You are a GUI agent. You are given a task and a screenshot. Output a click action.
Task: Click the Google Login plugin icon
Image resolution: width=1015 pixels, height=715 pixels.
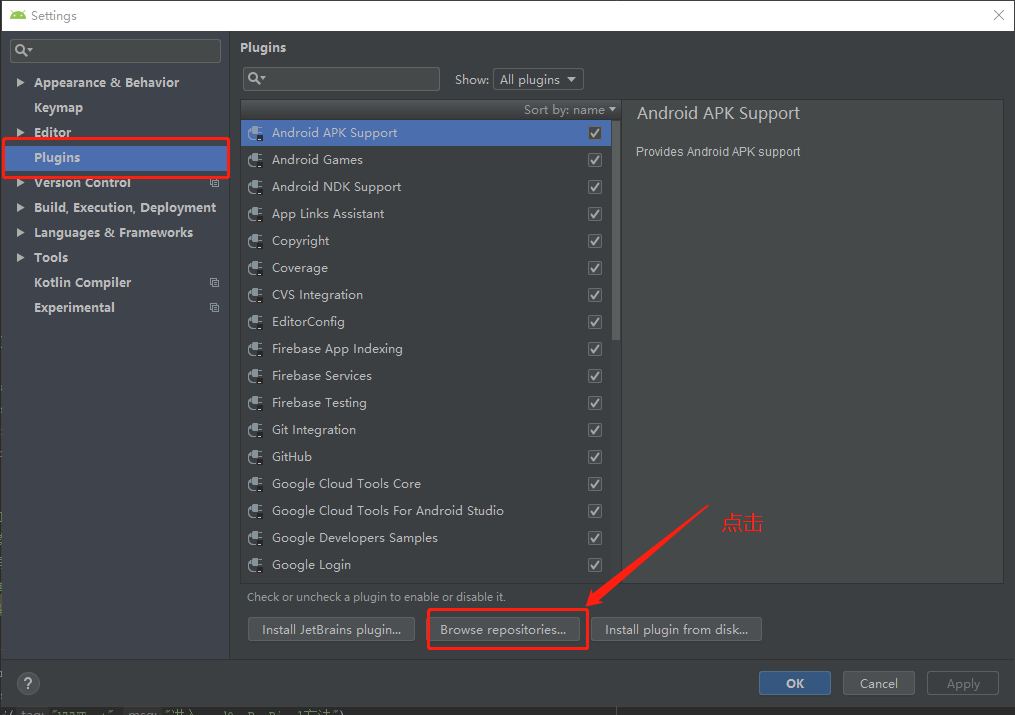click(256, 565)
